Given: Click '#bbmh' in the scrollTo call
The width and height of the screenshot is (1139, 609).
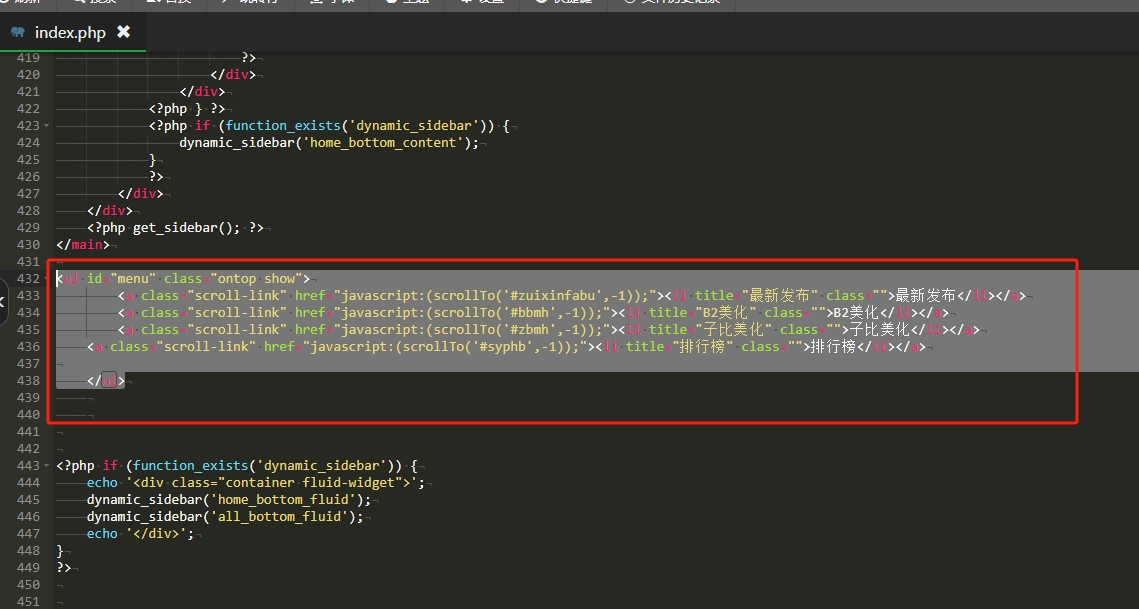Looking at the screenshot, I should (545, 313).
